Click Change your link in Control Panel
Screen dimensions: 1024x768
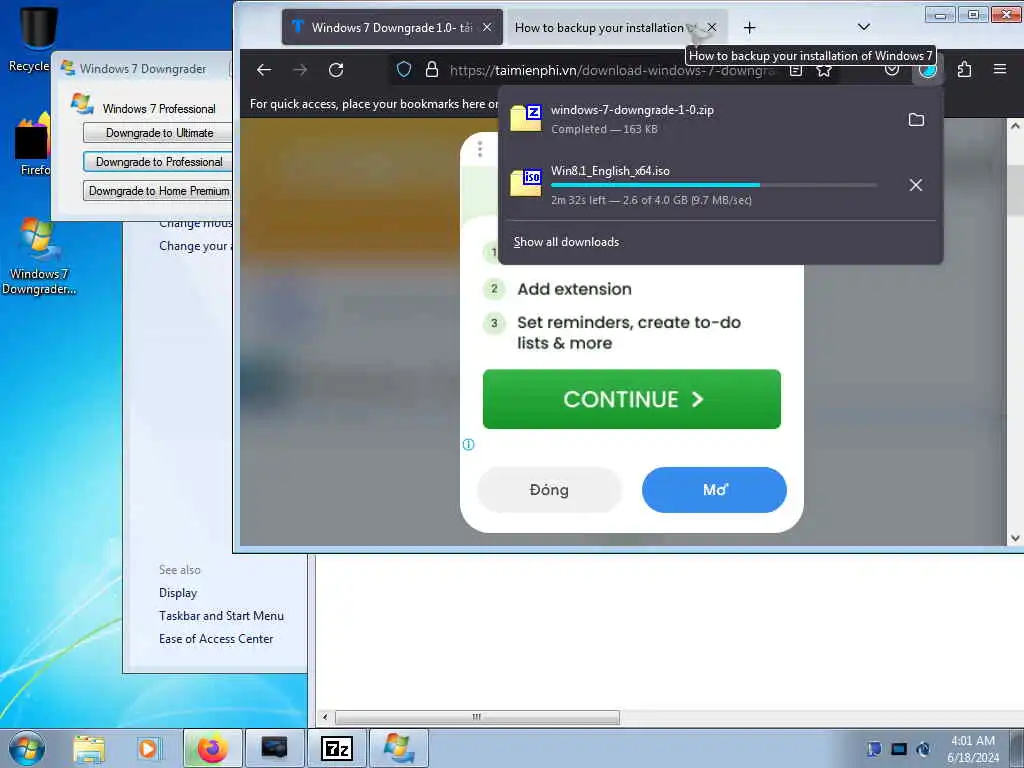(x=195, y=246)
